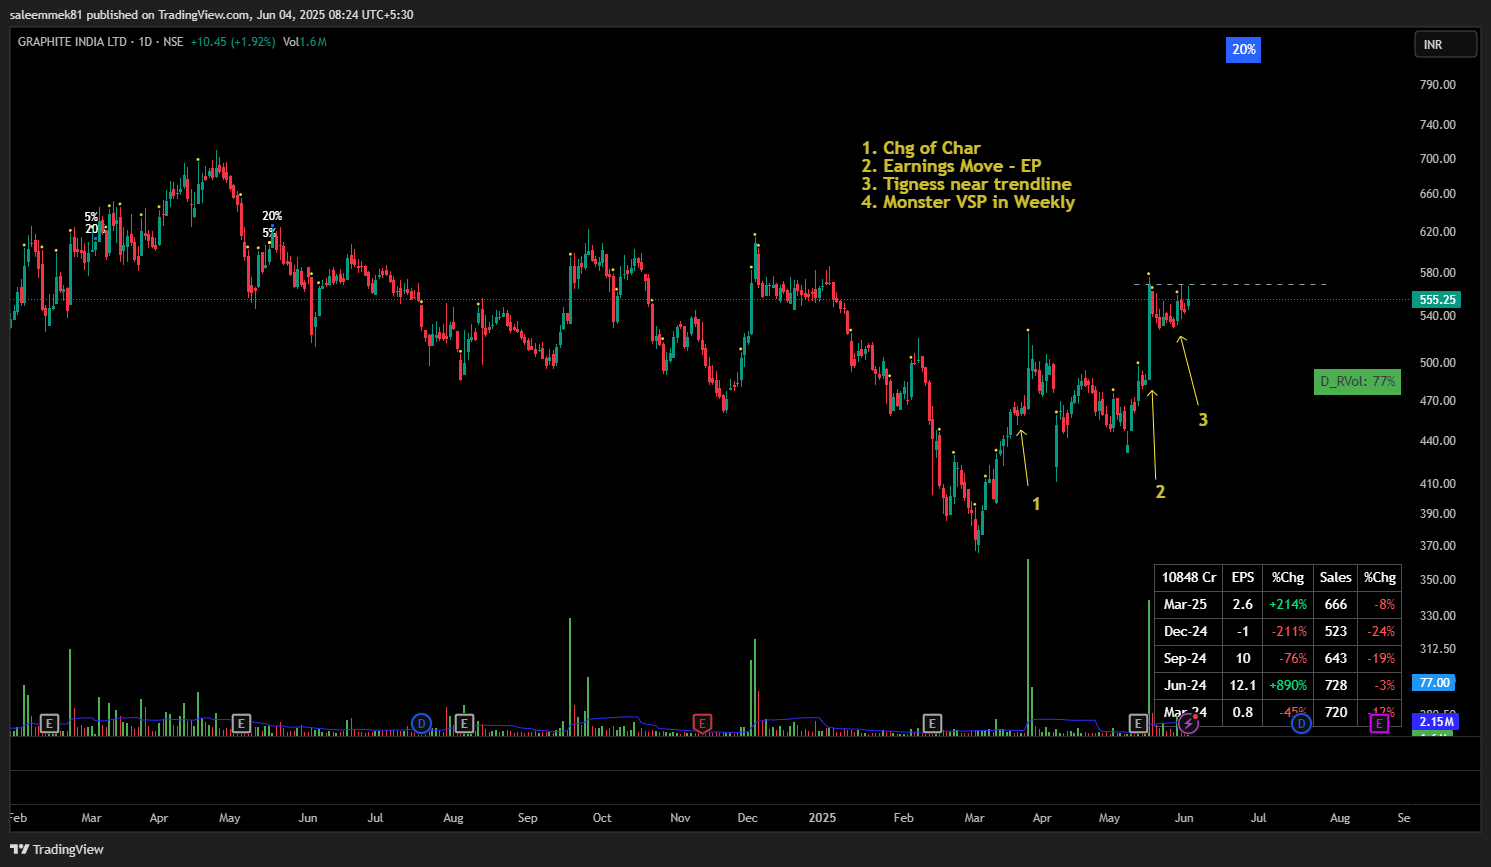Click the purple upcoming earnings E marker near August 2025
1491x867 pixels.
pos(1379,723)
